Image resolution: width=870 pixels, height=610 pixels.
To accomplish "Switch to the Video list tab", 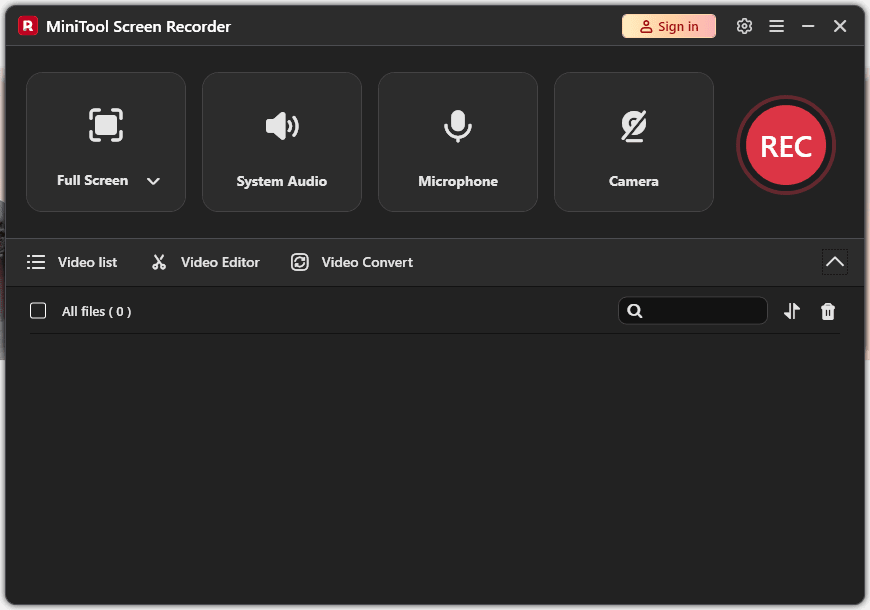I will click(x=72, y=262).
